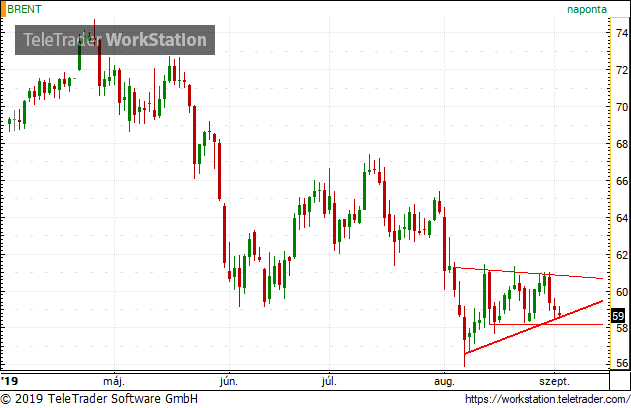Image resolution: width=631 pixels, height=408 pixels.
Task: Select the upper red resistance trendline
Action: click(x=528, y=273)
